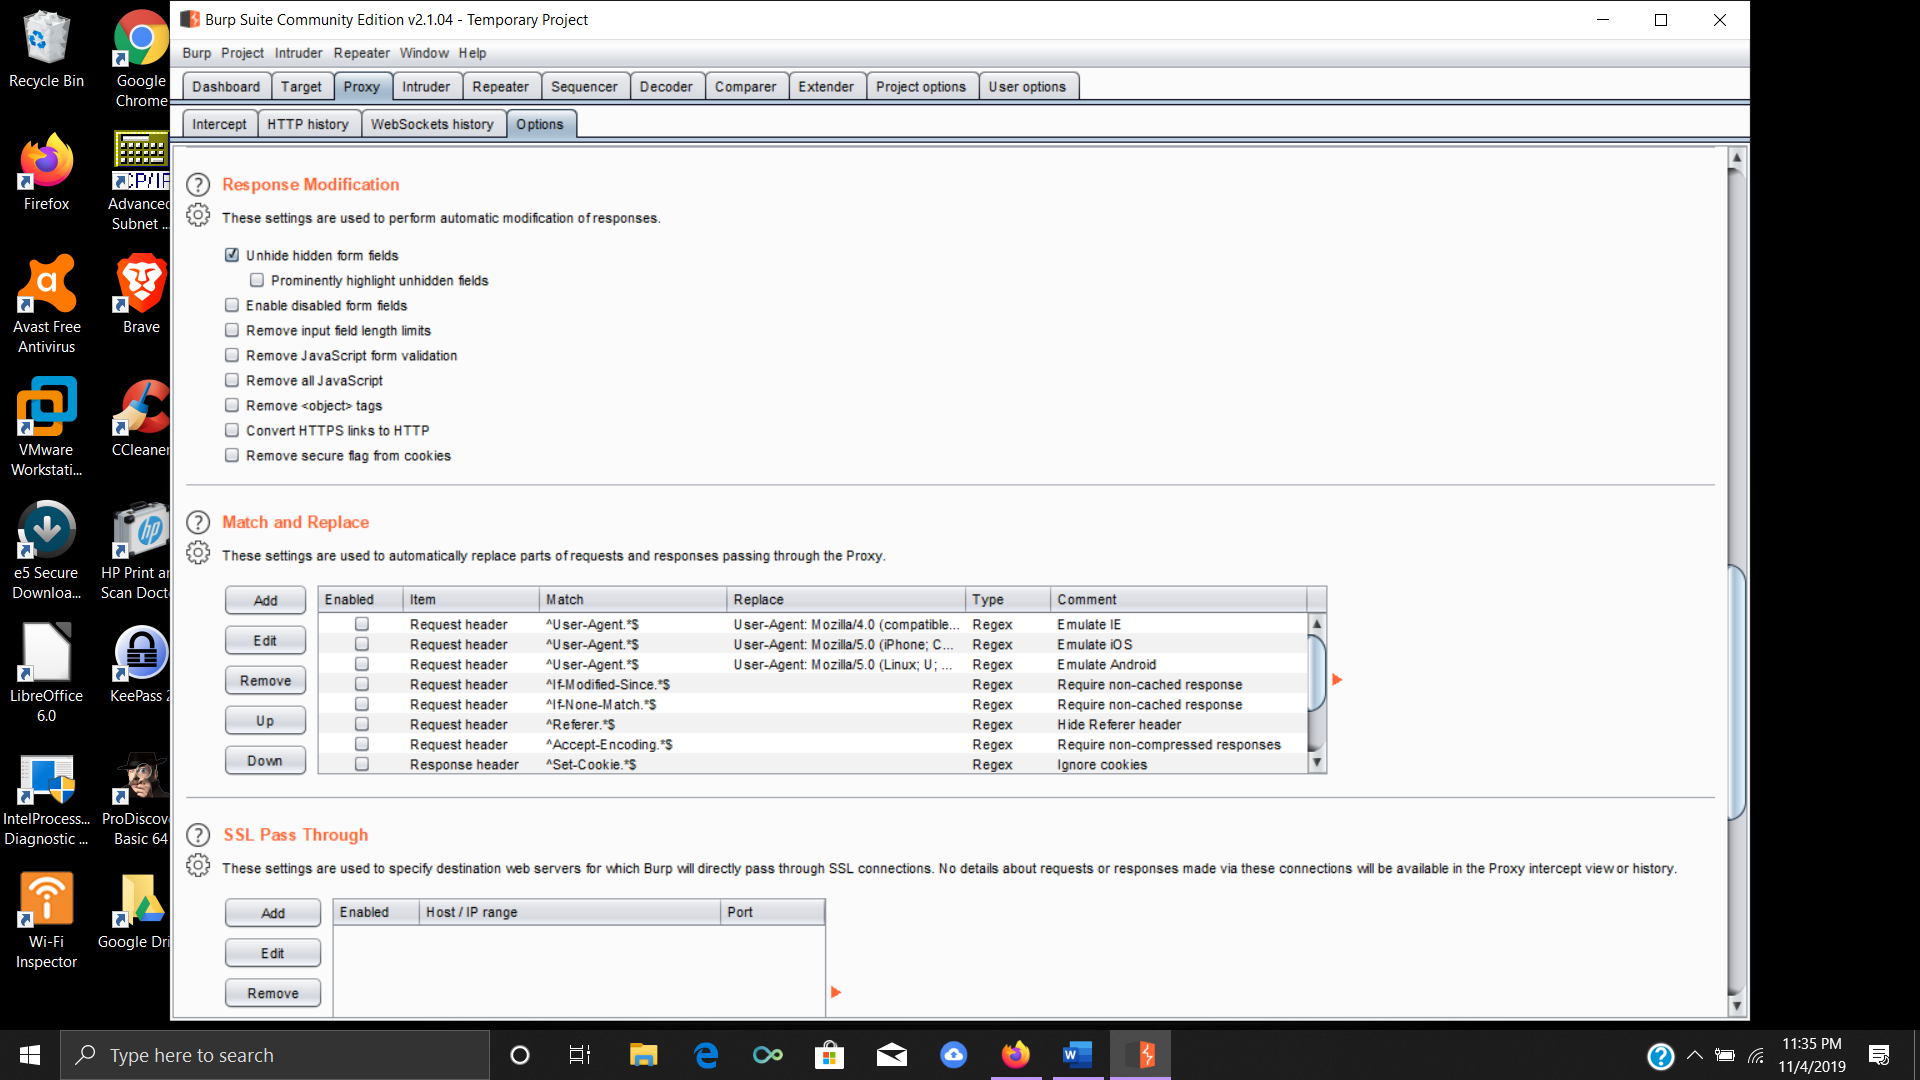
Task: Open Avast Free Antivirus desktop icon
Action: click(46, 304)
